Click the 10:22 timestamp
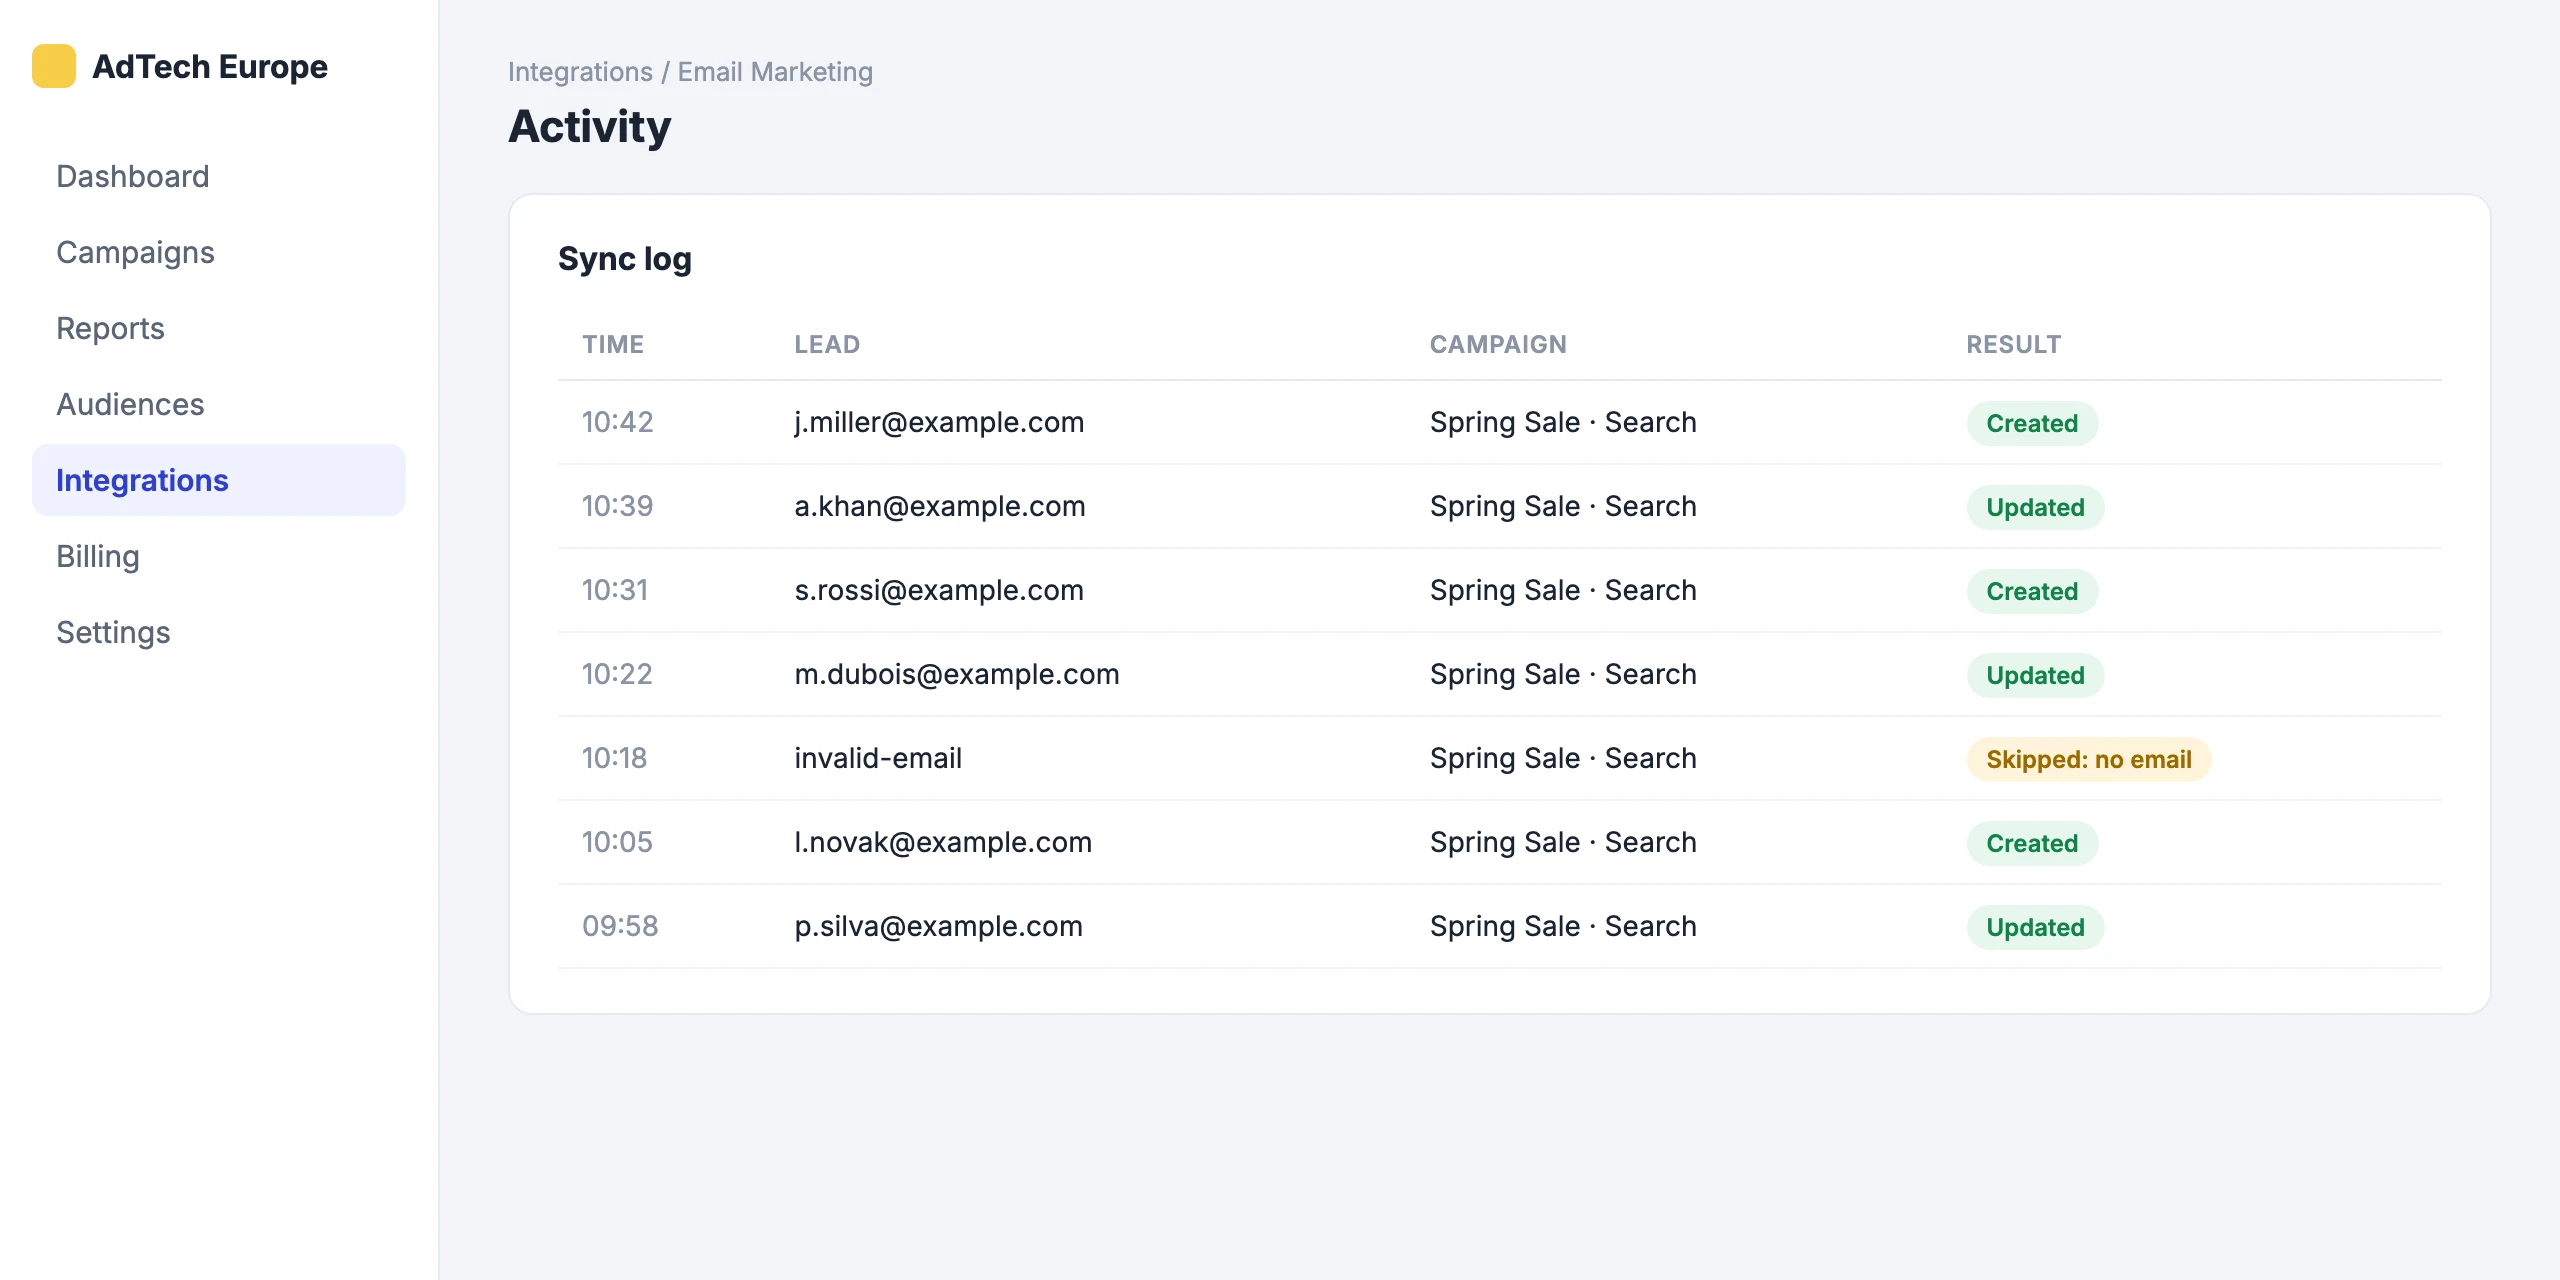The image size is (2560, 1280). pos(617,674)
